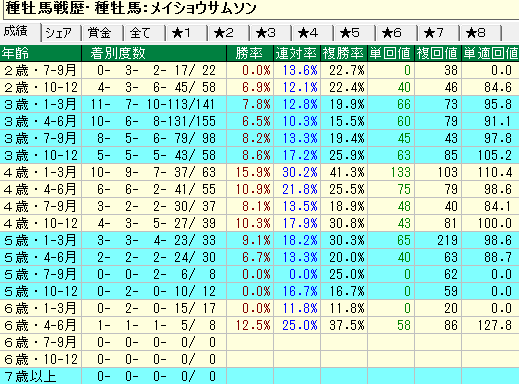This screenshot has width=519, height=384.
Task: Open the 賞金 tab
Action: [103, 33]
